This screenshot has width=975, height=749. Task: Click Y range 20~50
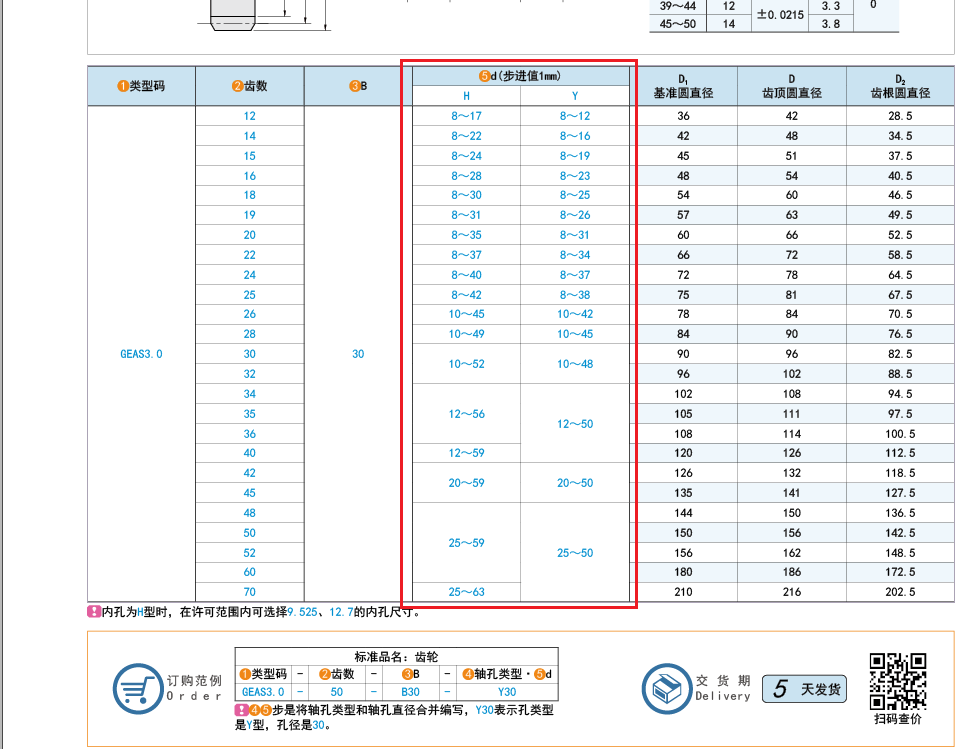tap(575, 483)
